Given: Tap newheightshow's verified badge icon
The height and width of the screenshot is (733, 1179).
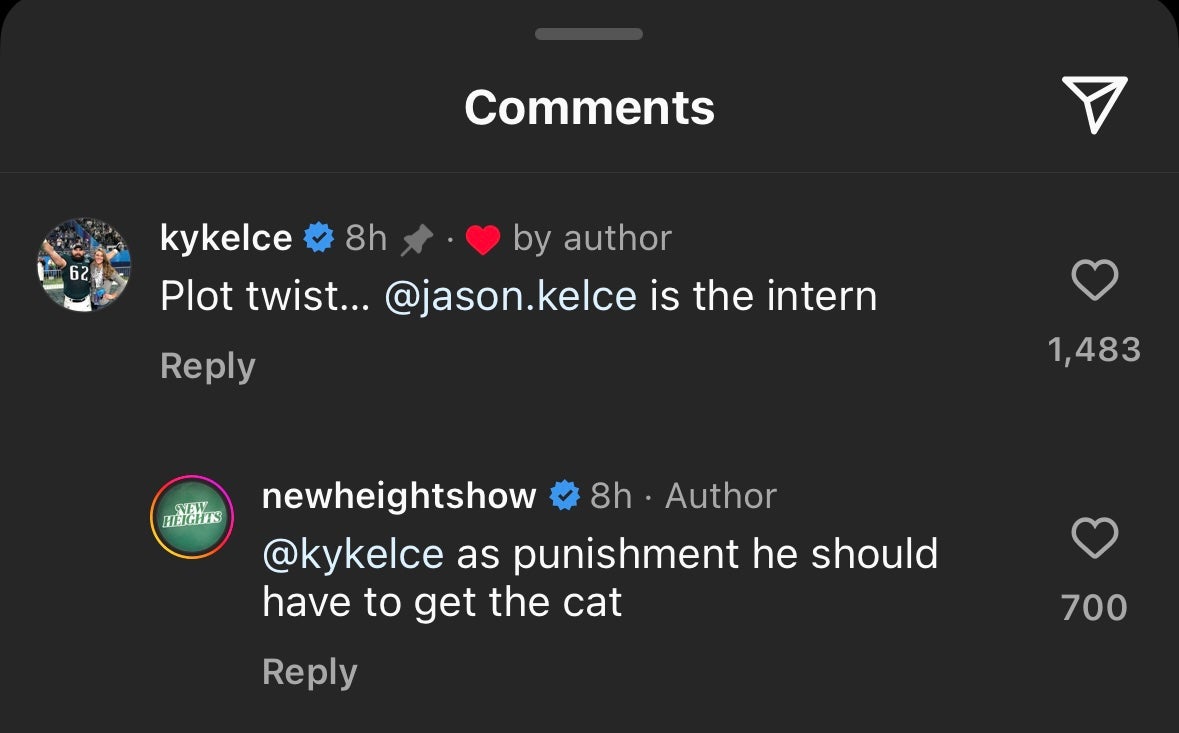Looking at the screenshot, I should coord(565,495).
